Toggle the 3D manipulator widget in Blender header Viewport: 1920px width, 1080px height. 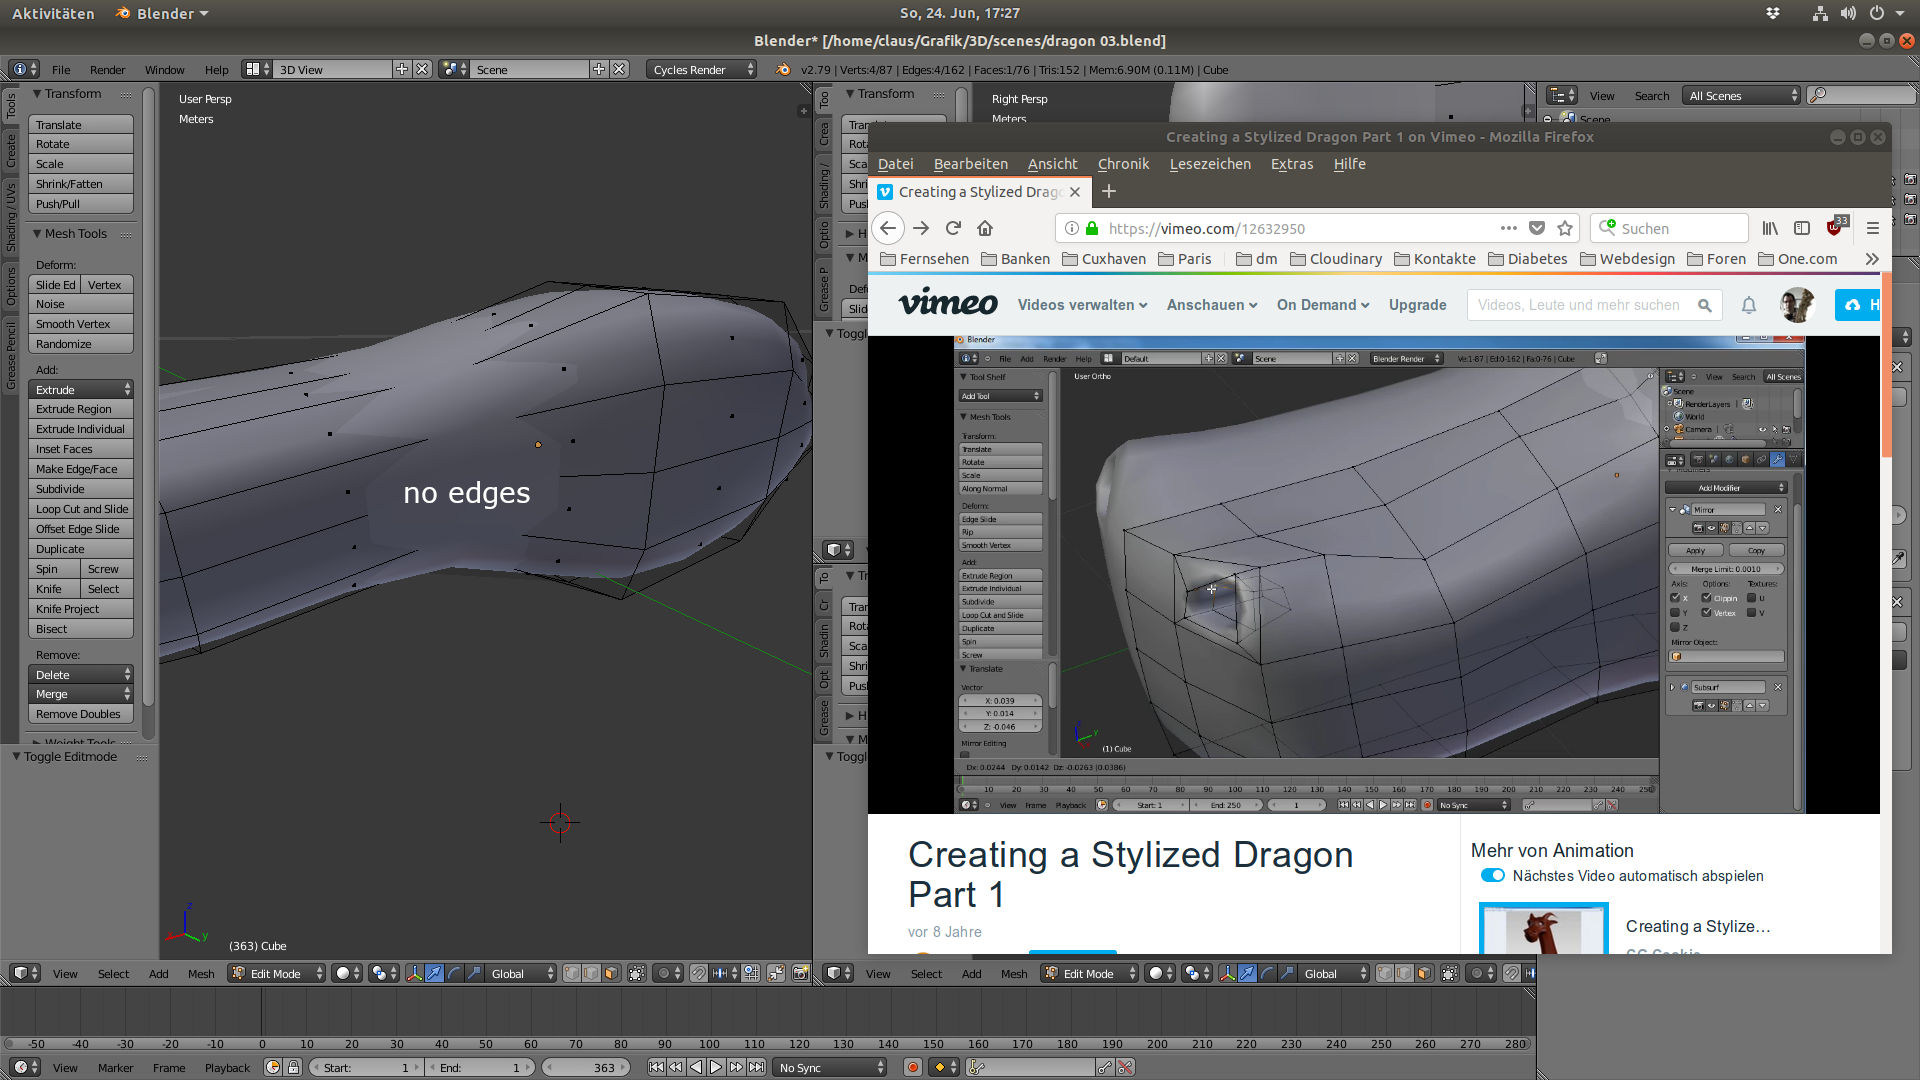pos(414,973)
